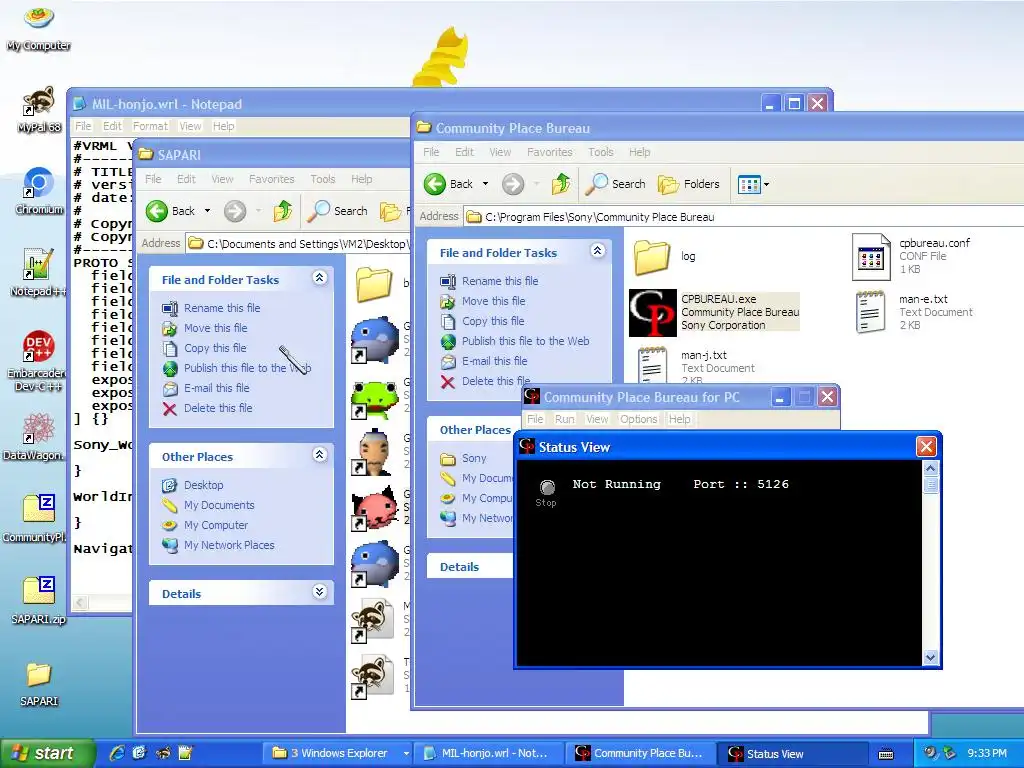
Task: Select the green frog avatar shortcut in SAPARI
Action: coord(374,400)
